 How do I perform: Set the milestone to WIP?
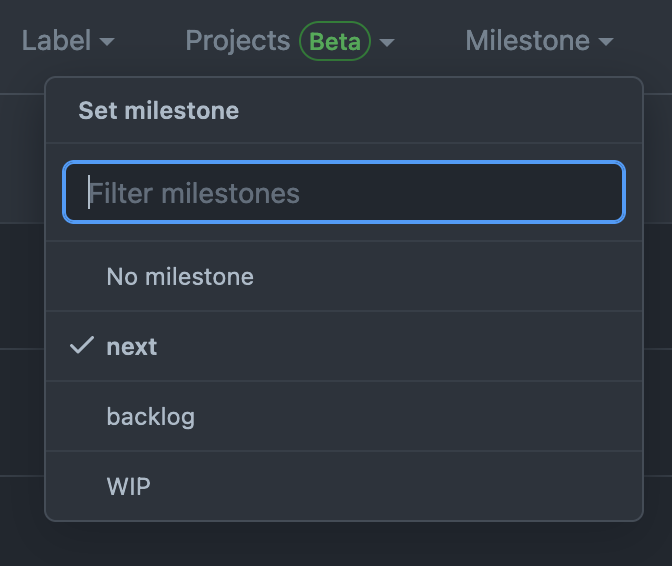point(129,487)
